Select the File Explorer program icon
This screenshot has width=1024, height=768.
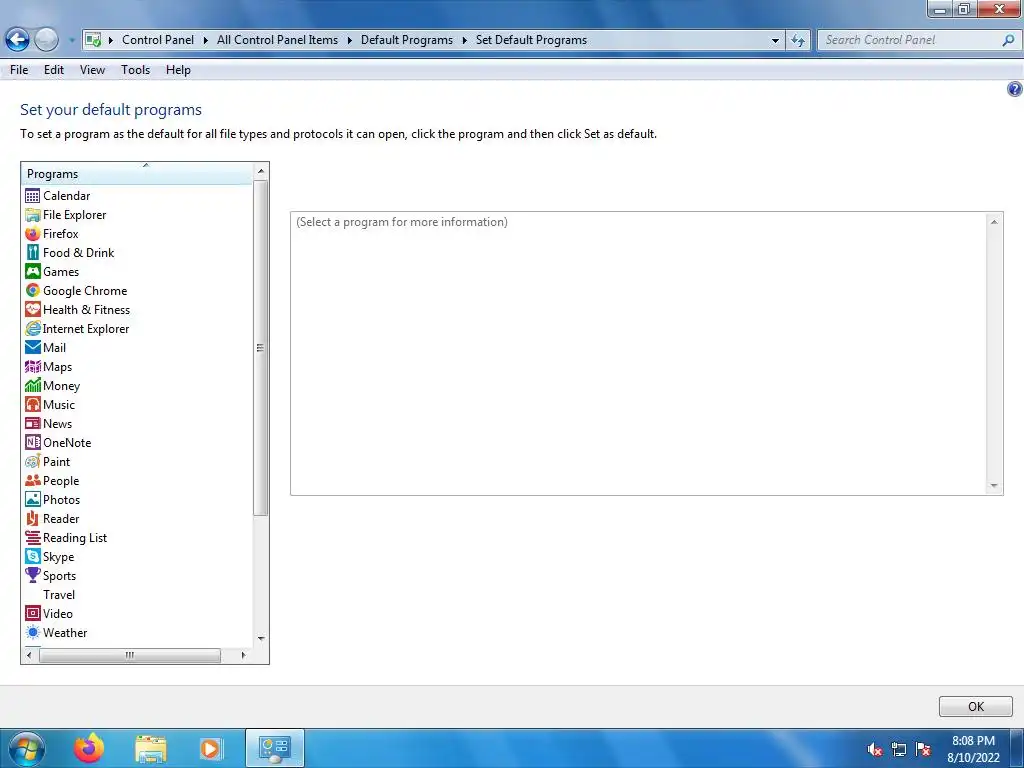(32, 215)
